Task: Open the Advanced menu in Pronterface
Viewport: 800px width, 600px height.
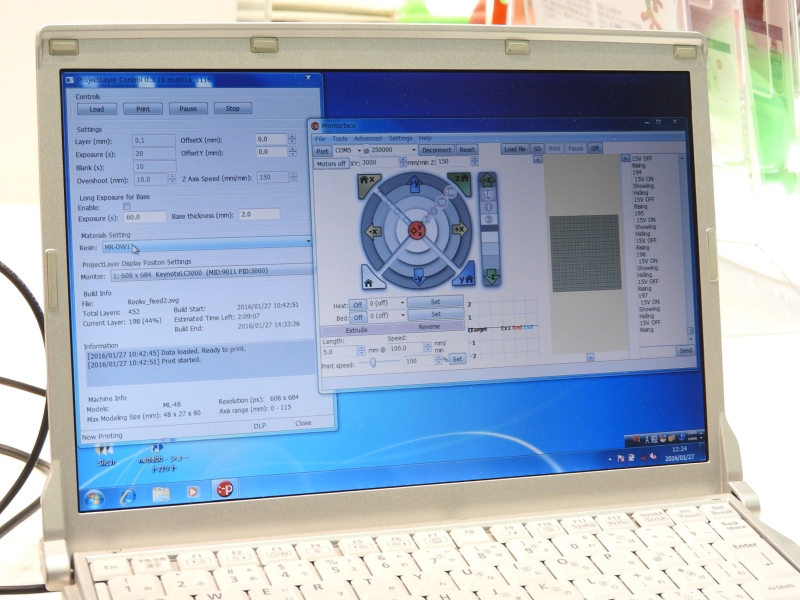Action: (368, 138)
